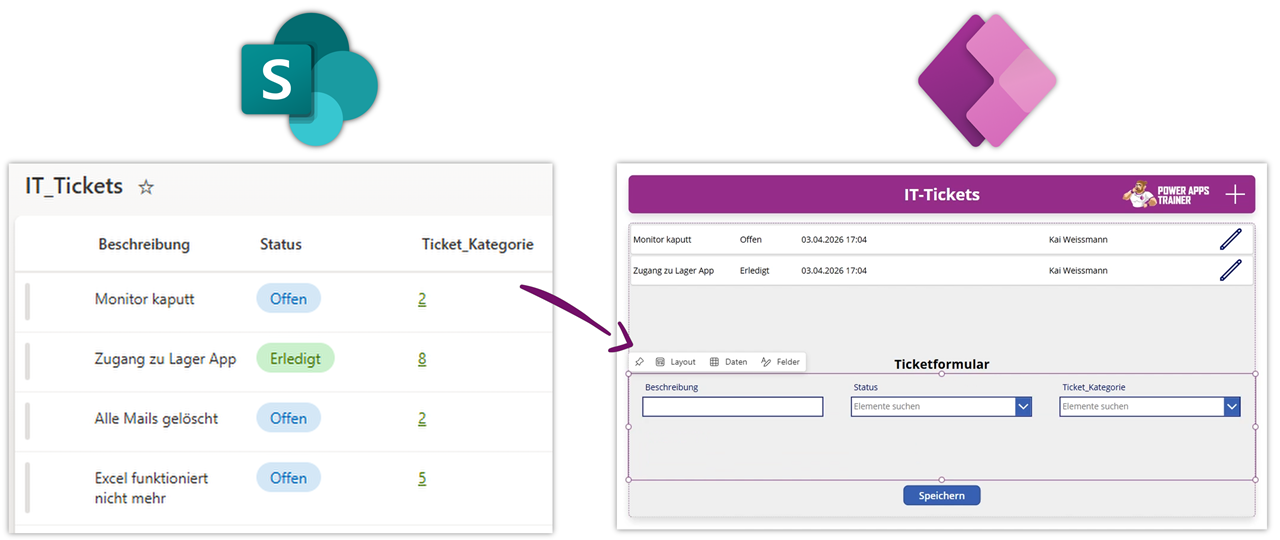Open Layout options in the form toolbar

675,362
